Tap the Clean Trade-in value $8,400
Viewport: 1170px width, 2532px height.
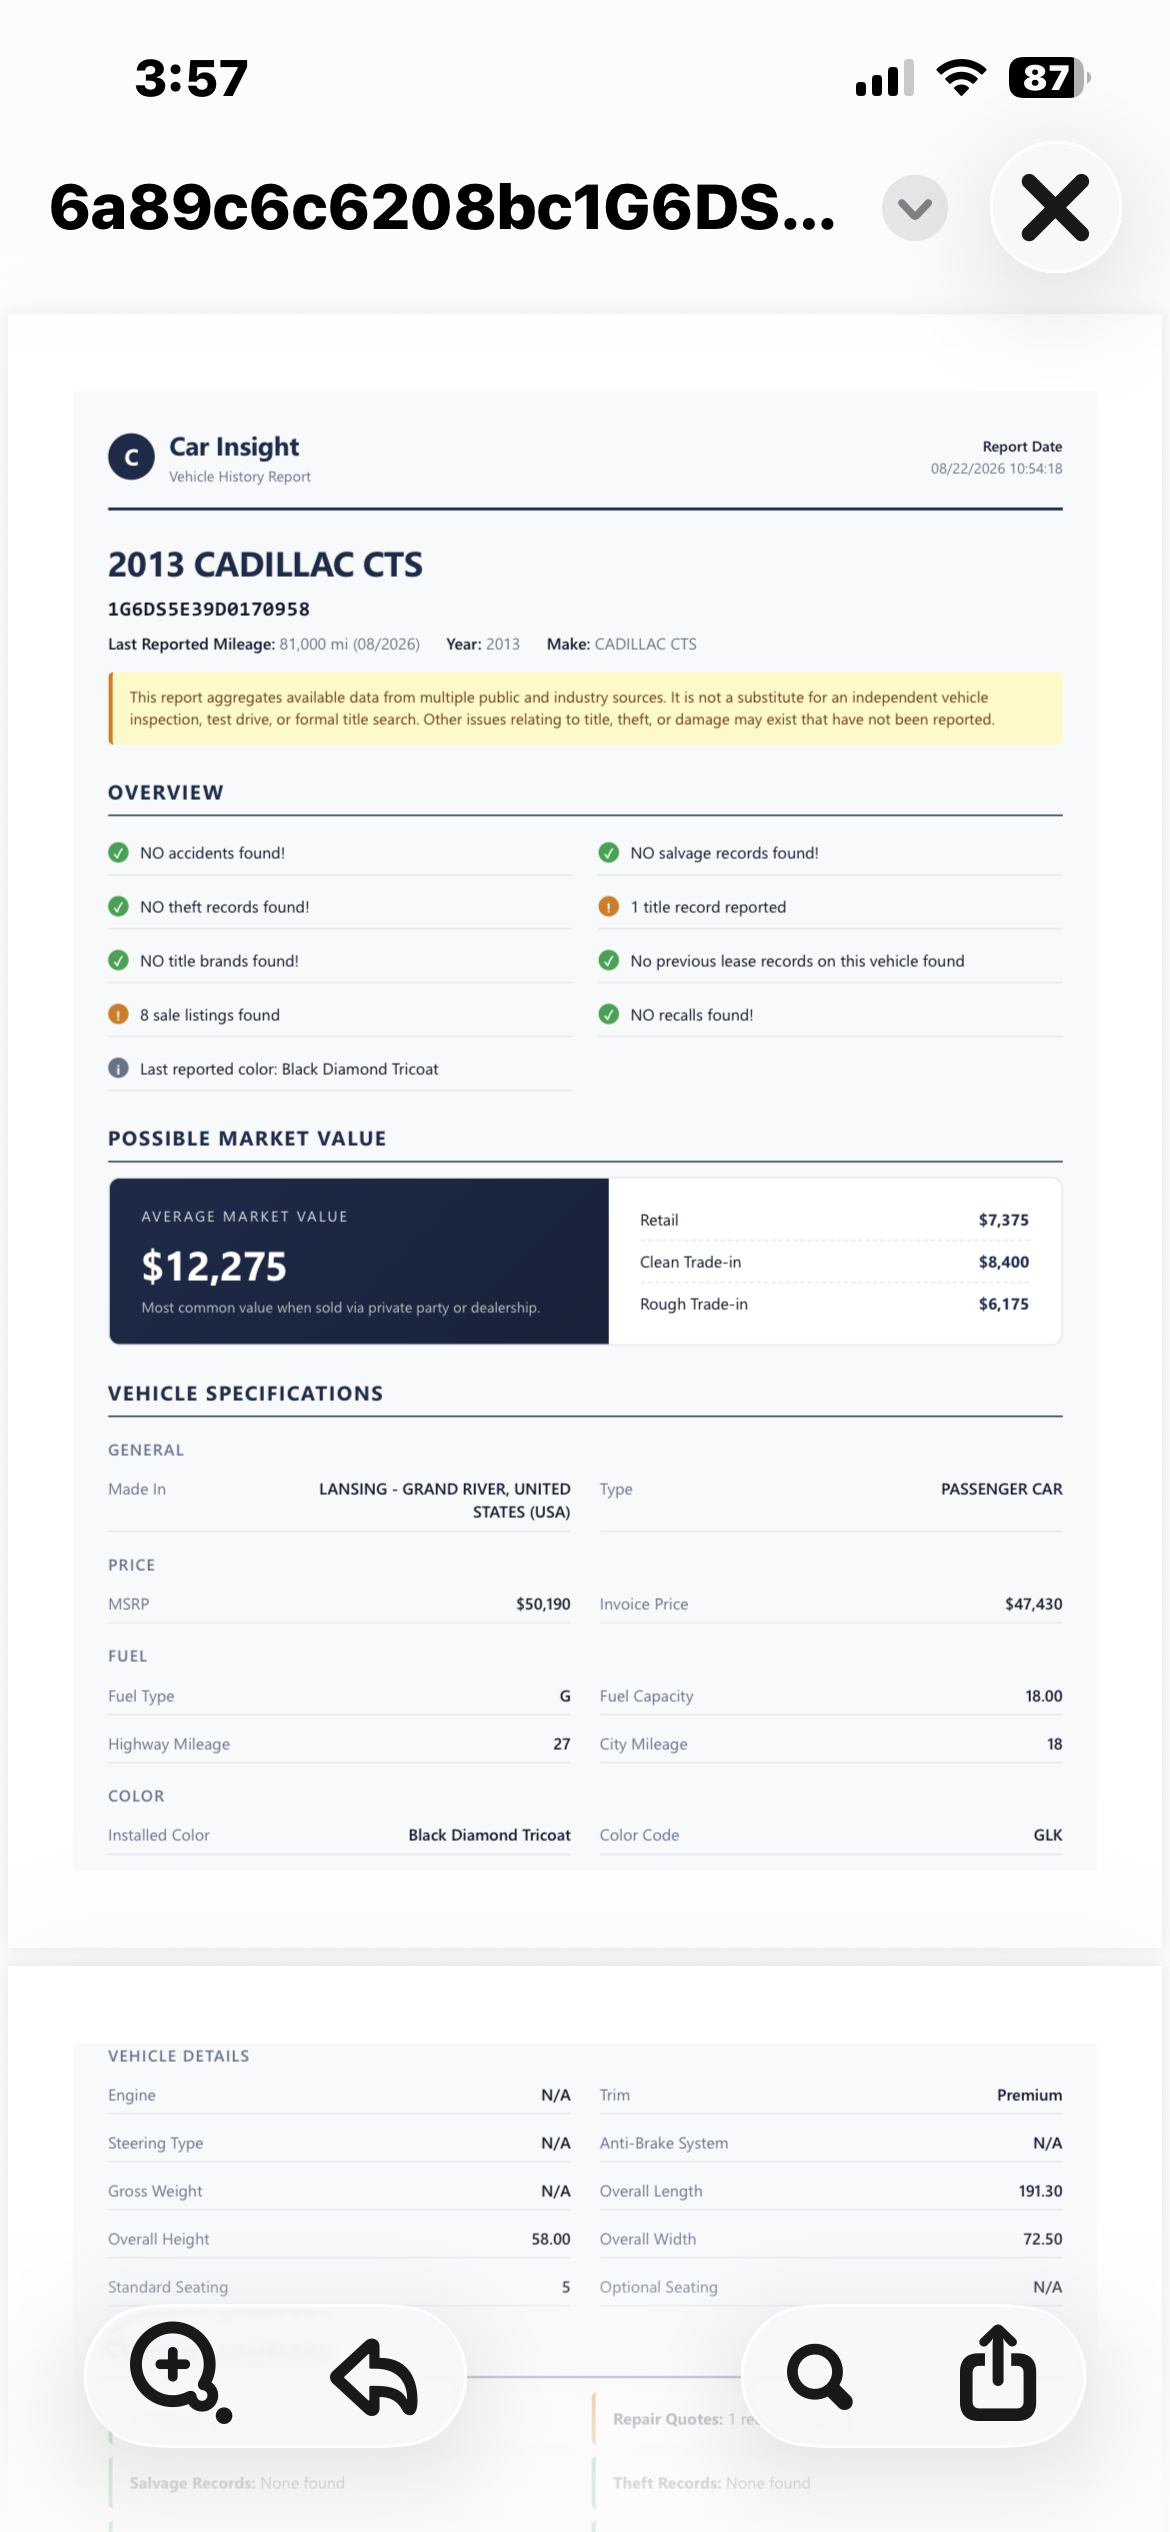tap(1004, 1262)
